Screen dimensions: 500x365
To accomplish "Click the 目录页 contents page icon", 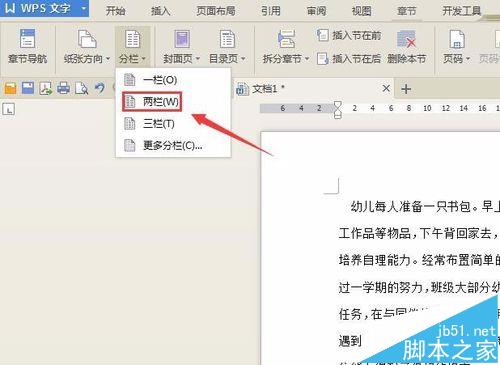I will (227, 39).
